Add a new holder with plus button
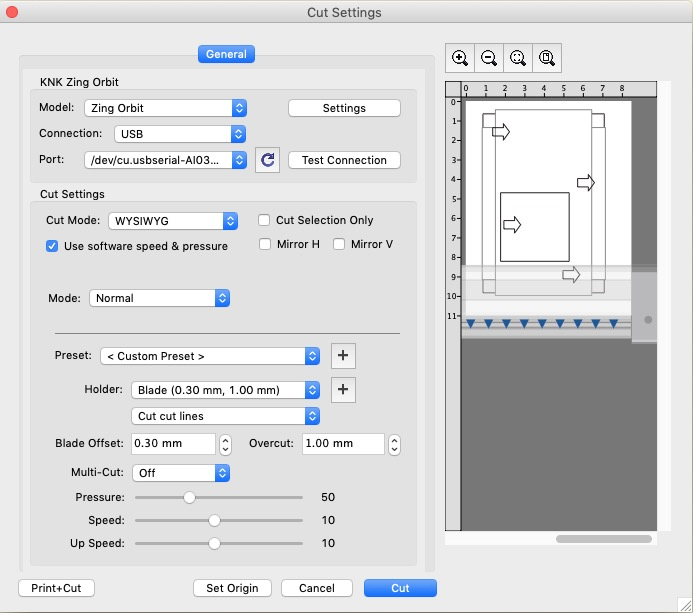This screenshot has width=693, height=613. pos(343,389)
